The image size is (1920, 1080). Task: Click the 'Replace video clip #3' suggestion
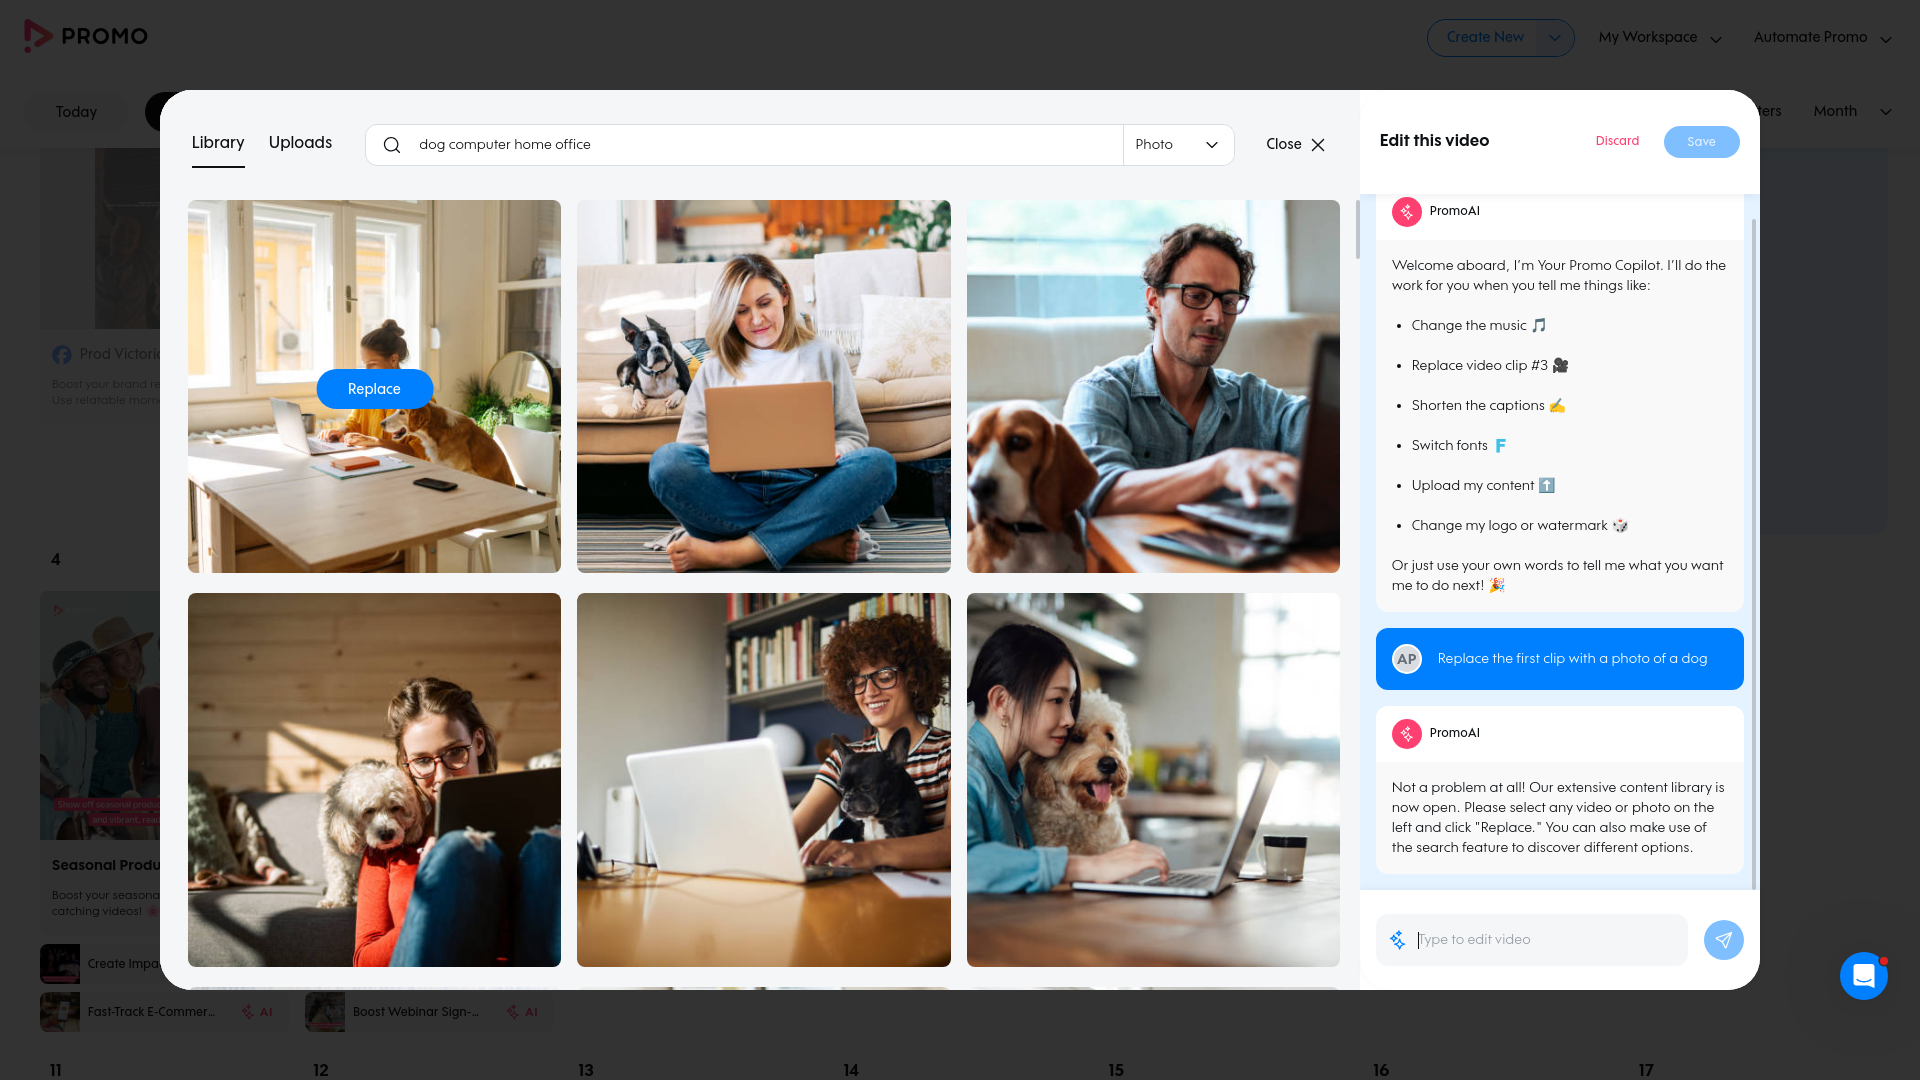1489,366
